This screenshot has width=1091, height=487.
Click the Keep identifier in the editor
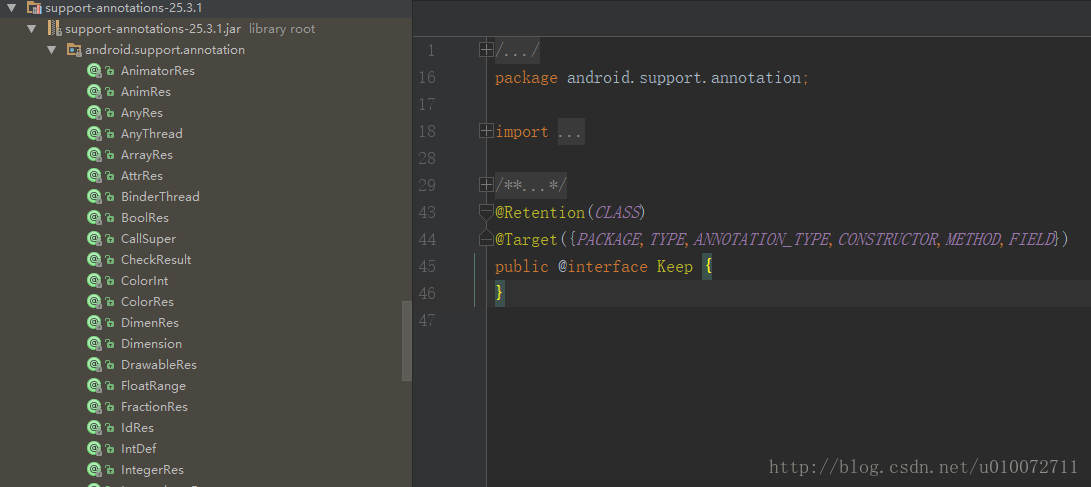(x=675, y=266)
